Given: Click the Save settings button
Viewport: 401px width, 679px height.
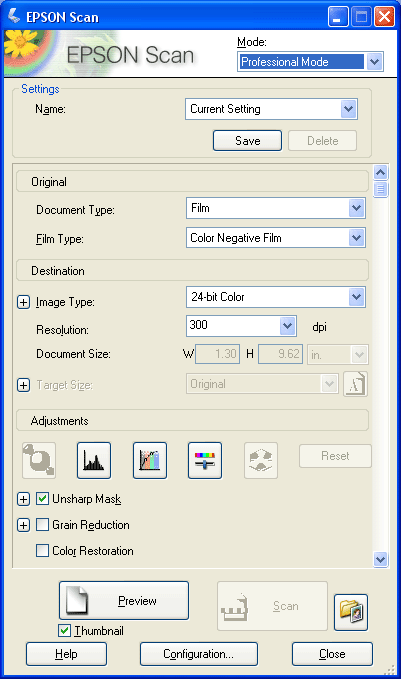Looking at the screenshot, I should click(247, 141).
